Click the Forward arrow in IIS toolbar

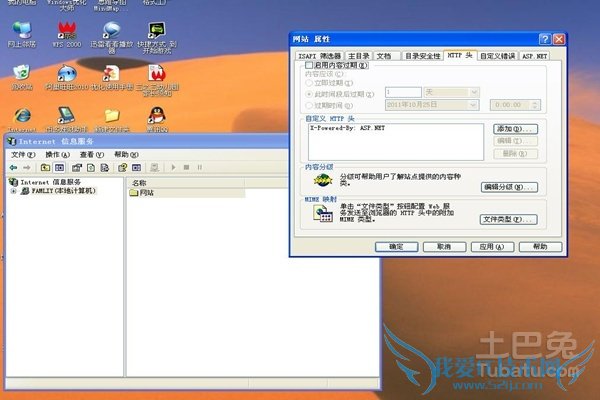tap(27, 167)
